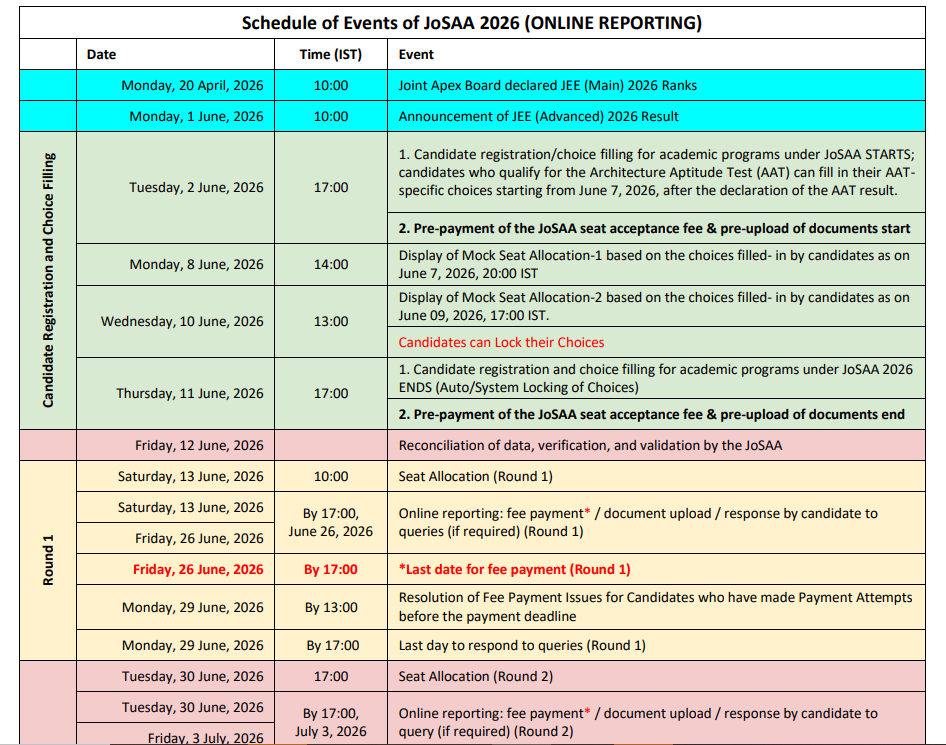Select the date 'Monday, 20 April, 2026'
The width and height of the screenshot is (946, 745).
click(x=192, y=86)
